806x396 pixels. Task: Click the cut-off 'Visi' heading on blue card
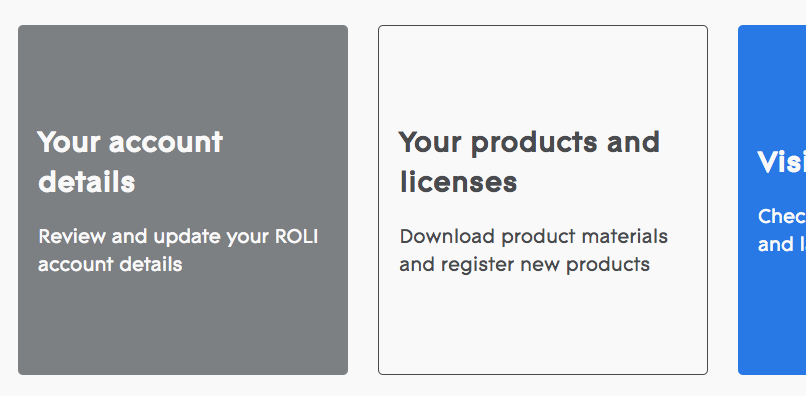pyautogui.click(x=781, y=162)
